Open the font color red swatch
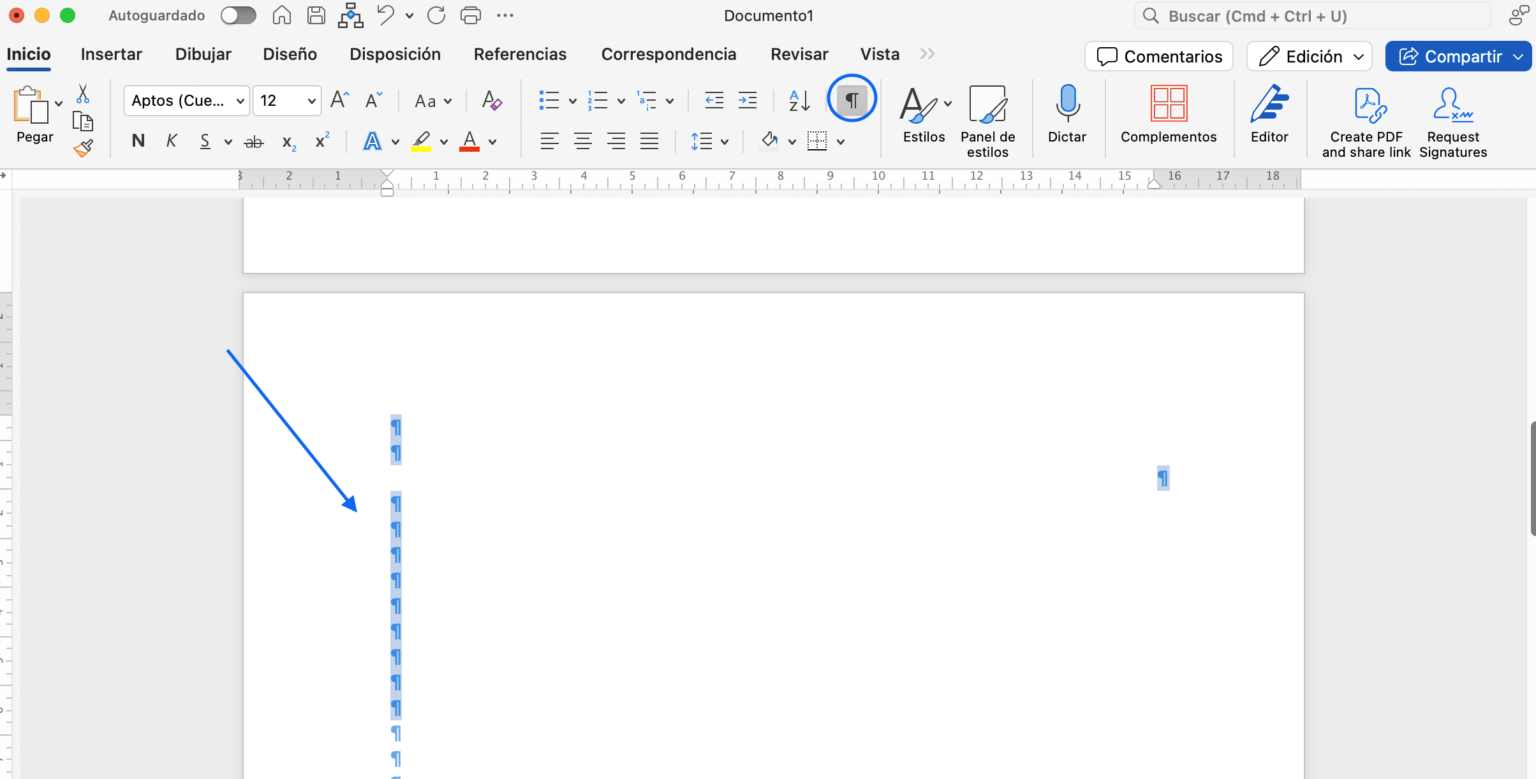Screen dimensions: 1536x779 470,140
